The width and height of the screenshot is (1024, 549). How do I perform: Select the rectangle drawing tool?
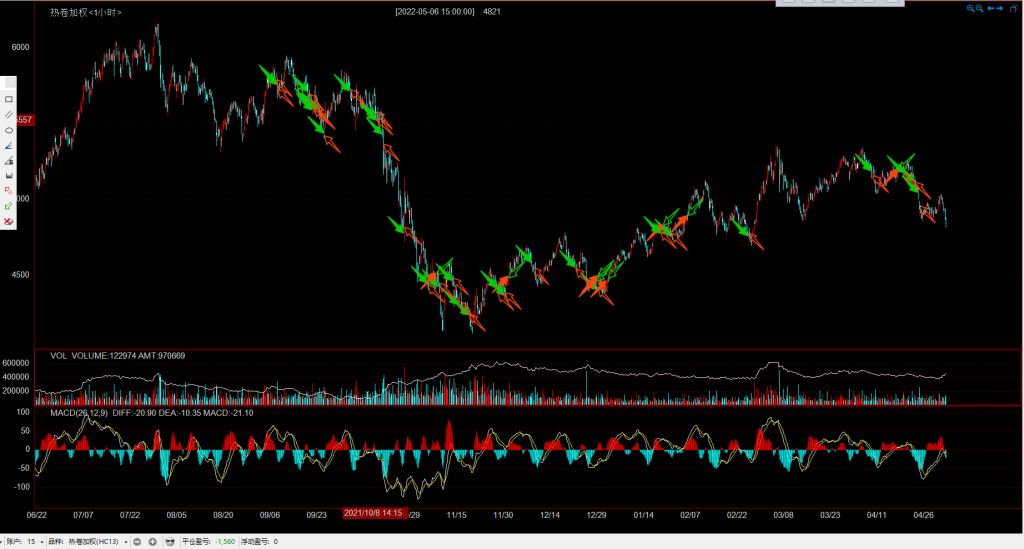[x=9, y=99]
